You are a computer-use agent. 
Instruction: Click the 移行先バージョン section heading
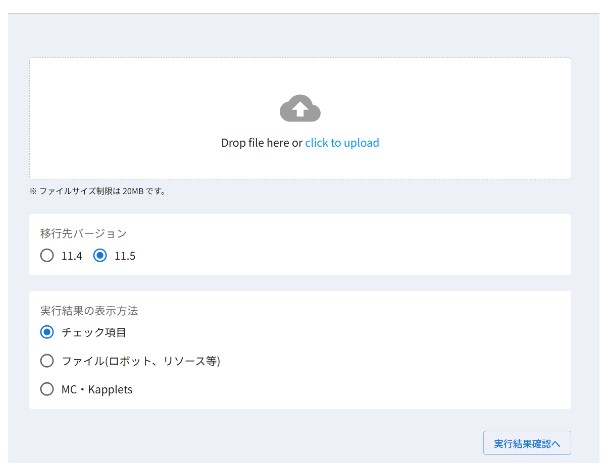tap(84, 233)
